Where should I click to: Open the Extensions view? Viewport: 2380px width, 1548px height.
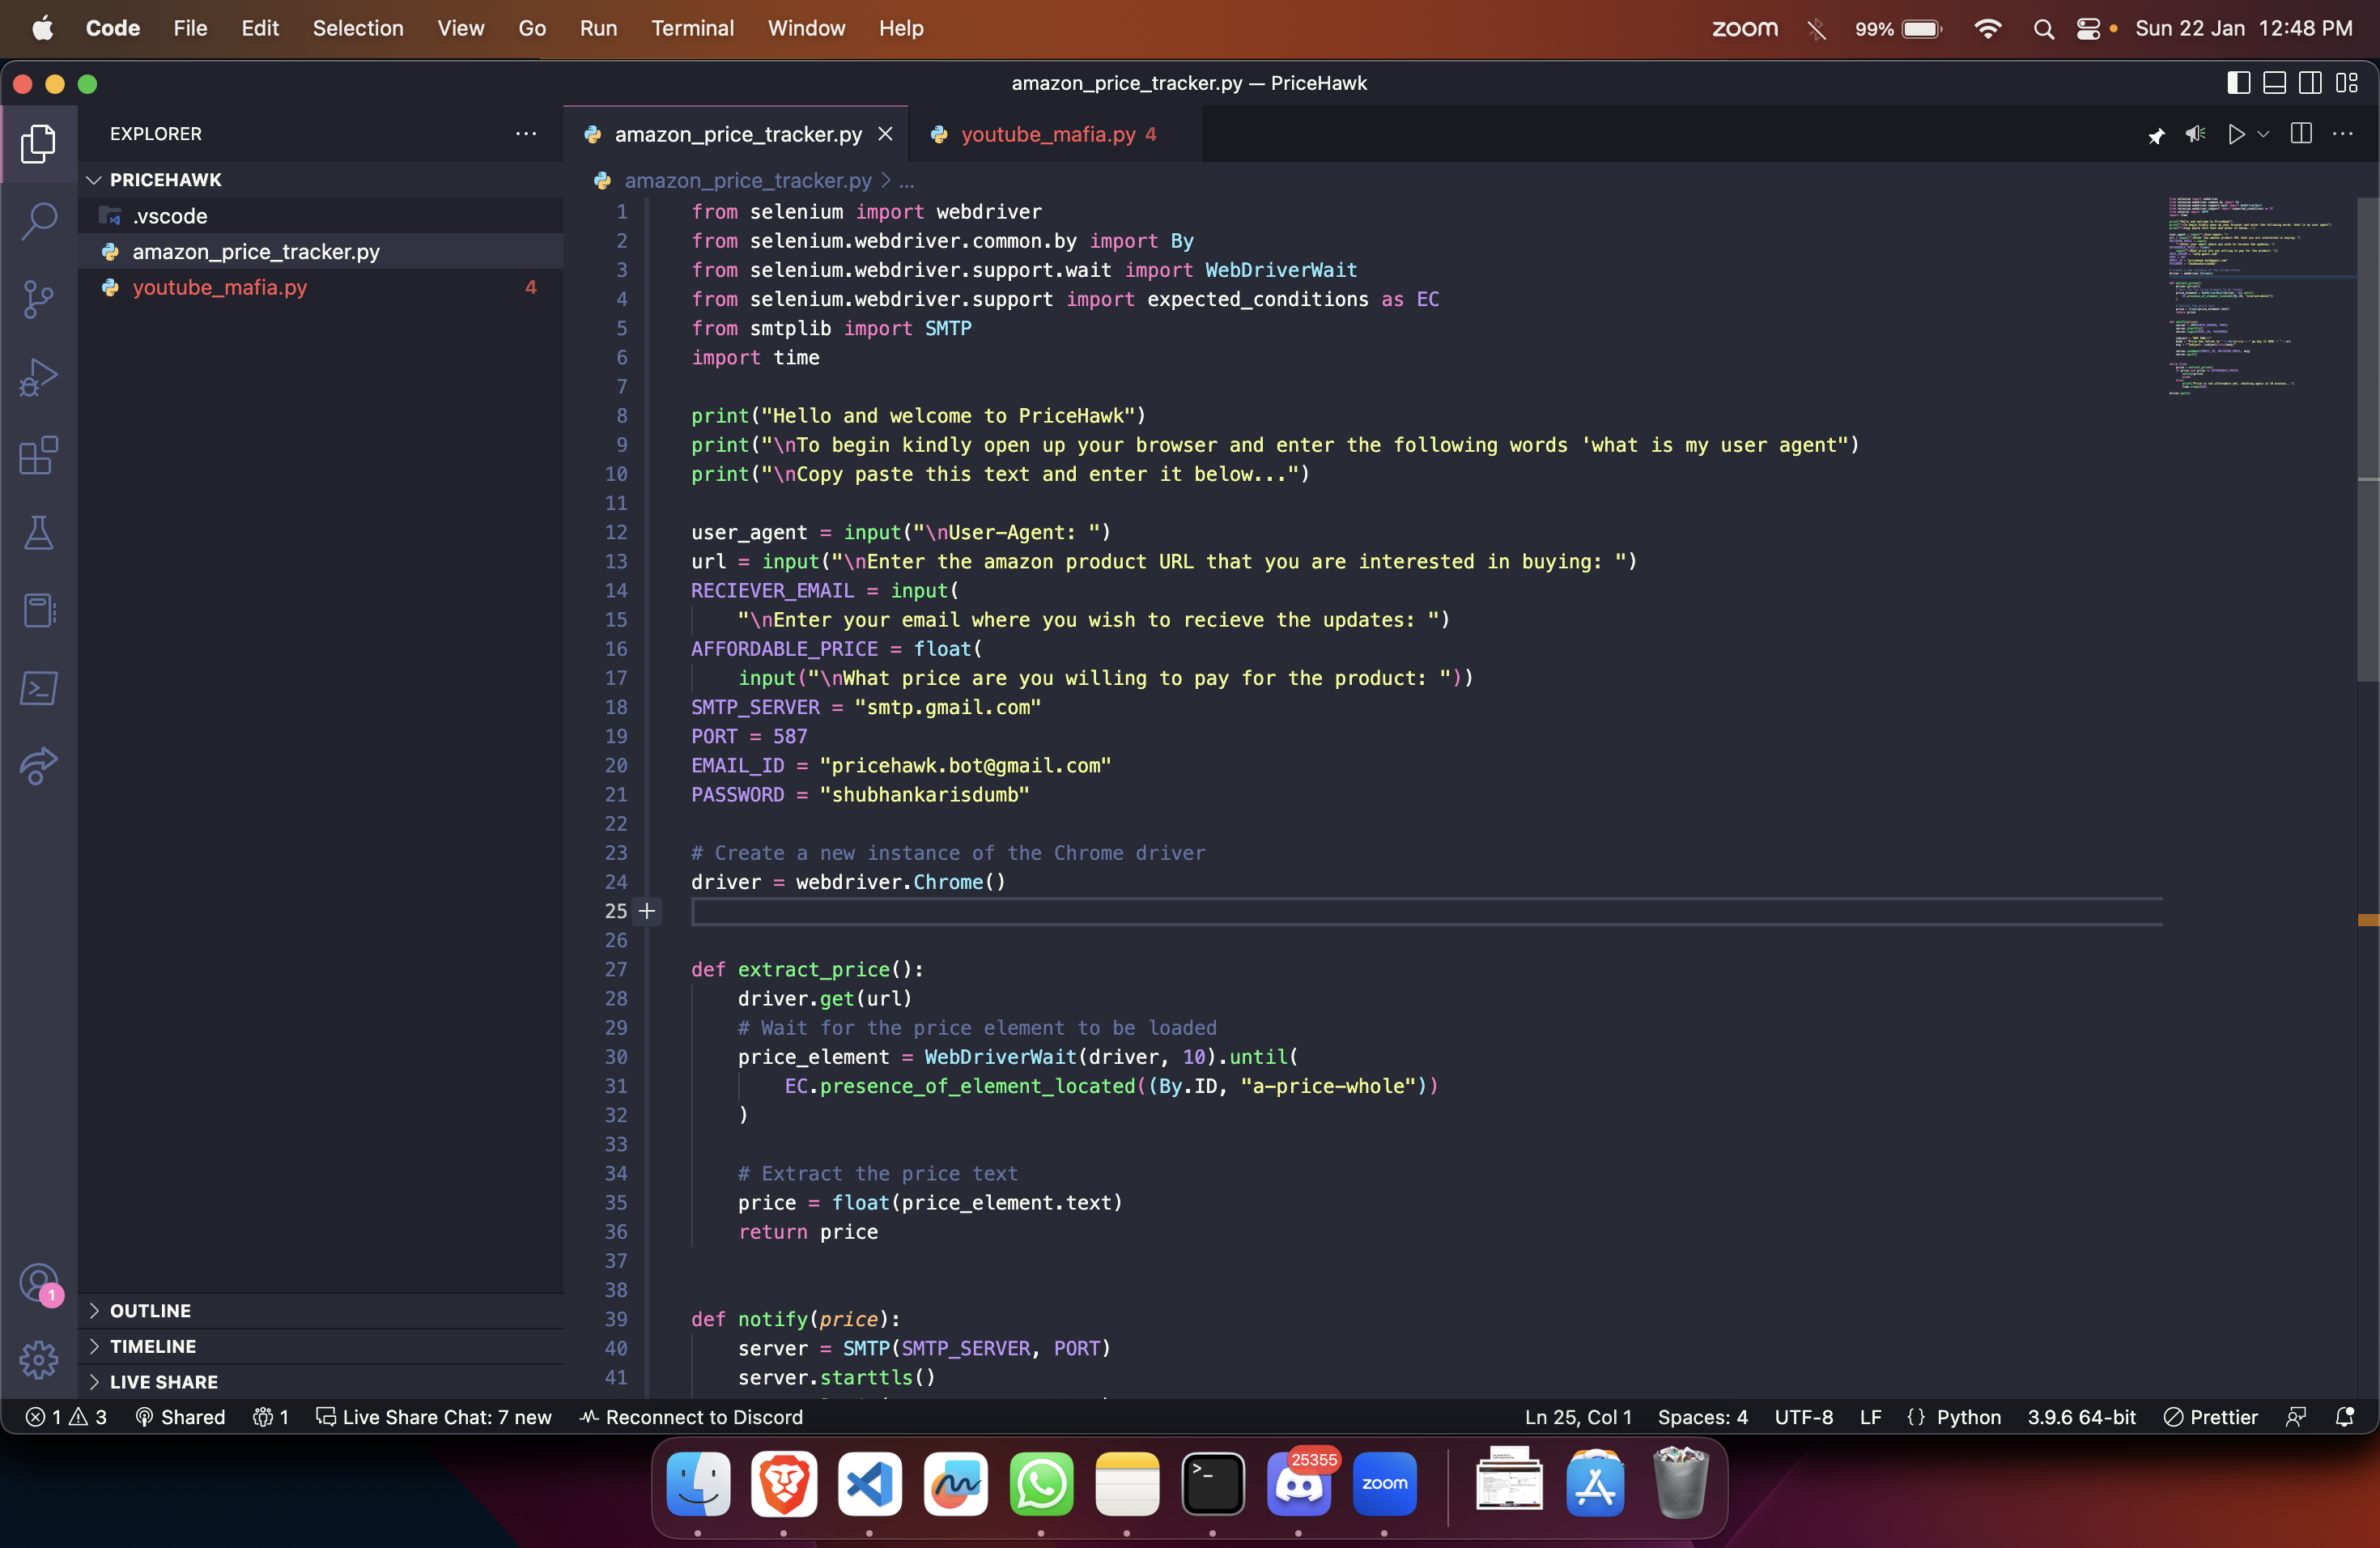point(38,455)
